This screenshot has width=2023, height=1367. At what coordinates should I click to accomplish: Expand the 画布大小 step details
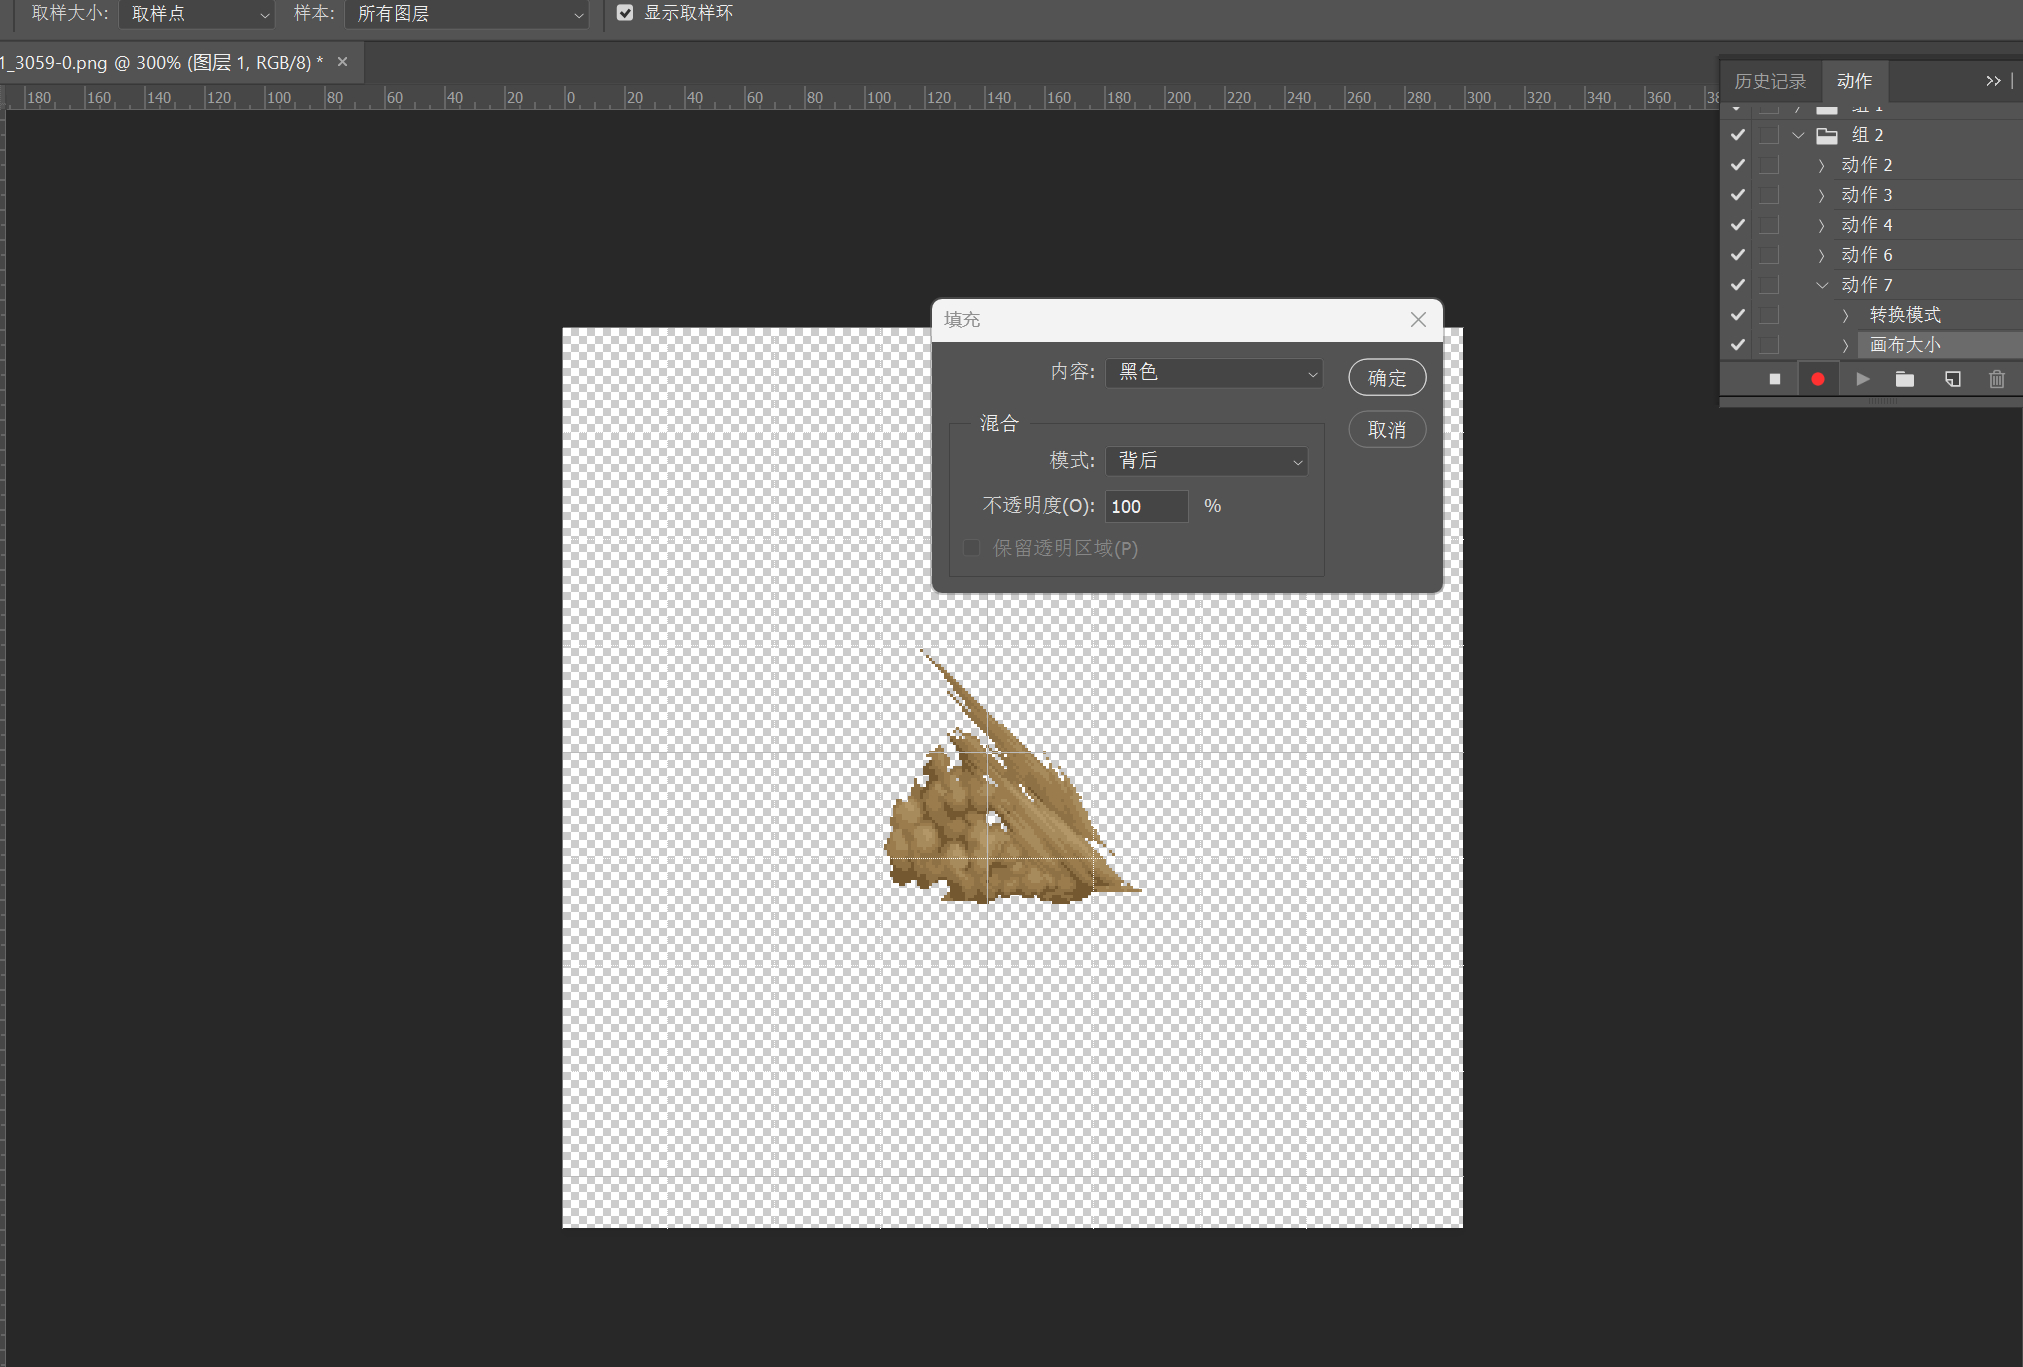point(1845,345)
